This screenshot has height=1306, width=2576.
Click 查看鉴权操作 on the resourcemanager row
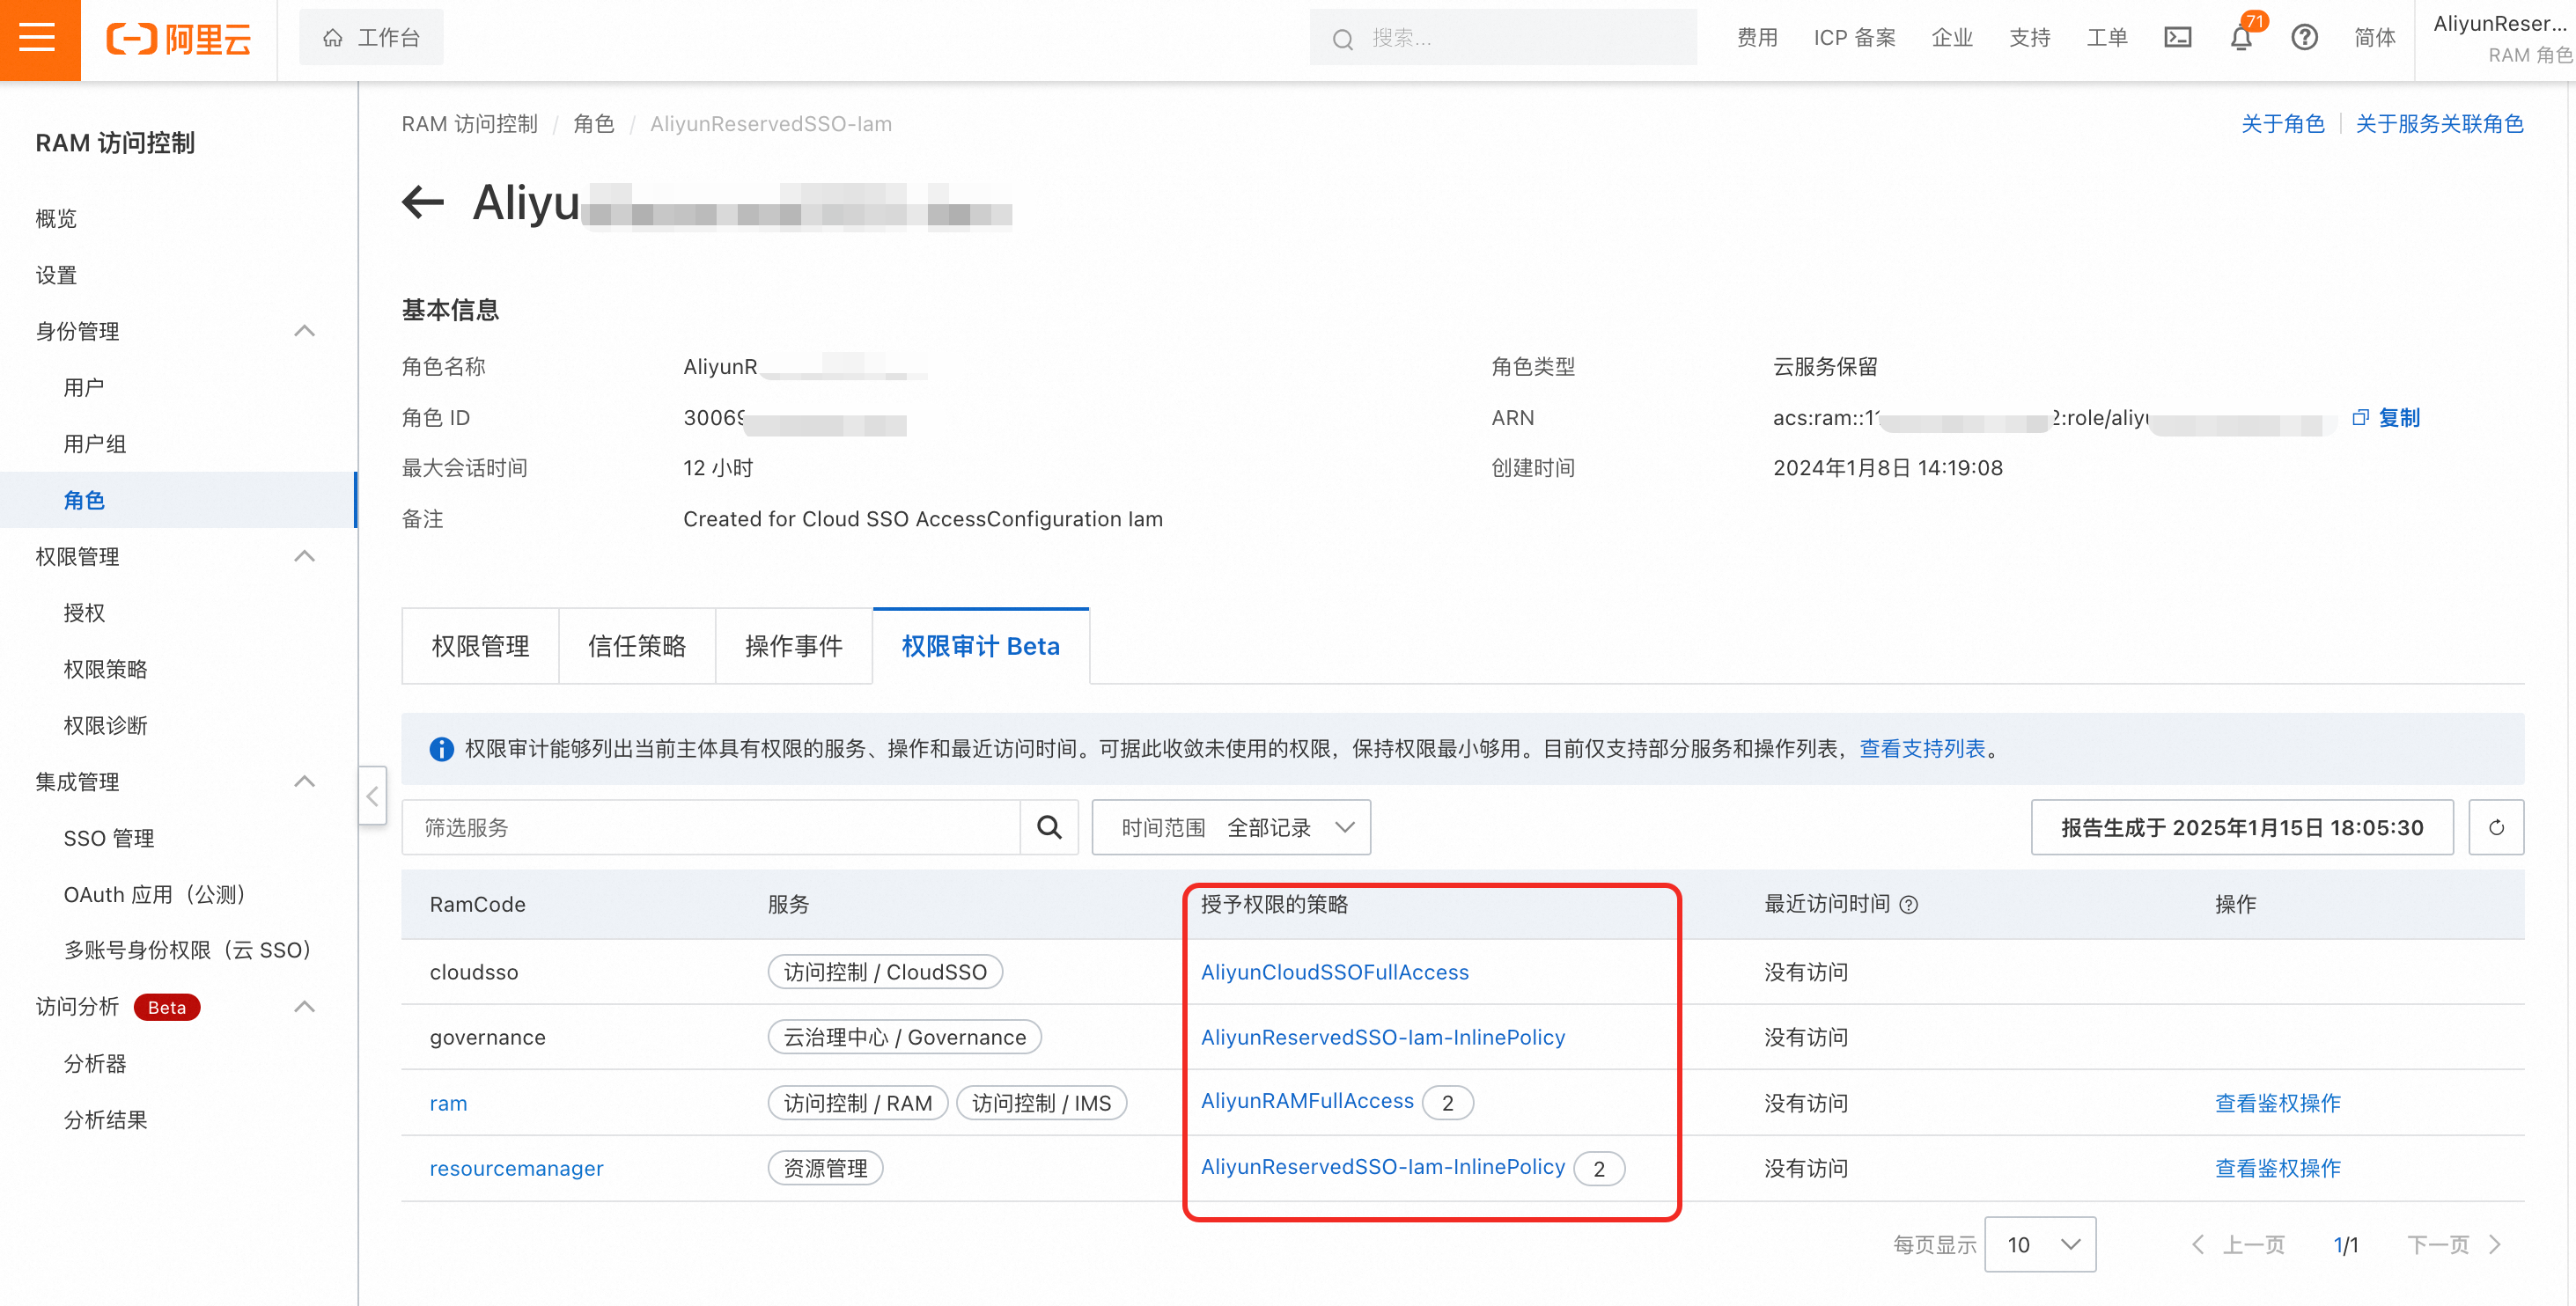pos(2277,1168)
